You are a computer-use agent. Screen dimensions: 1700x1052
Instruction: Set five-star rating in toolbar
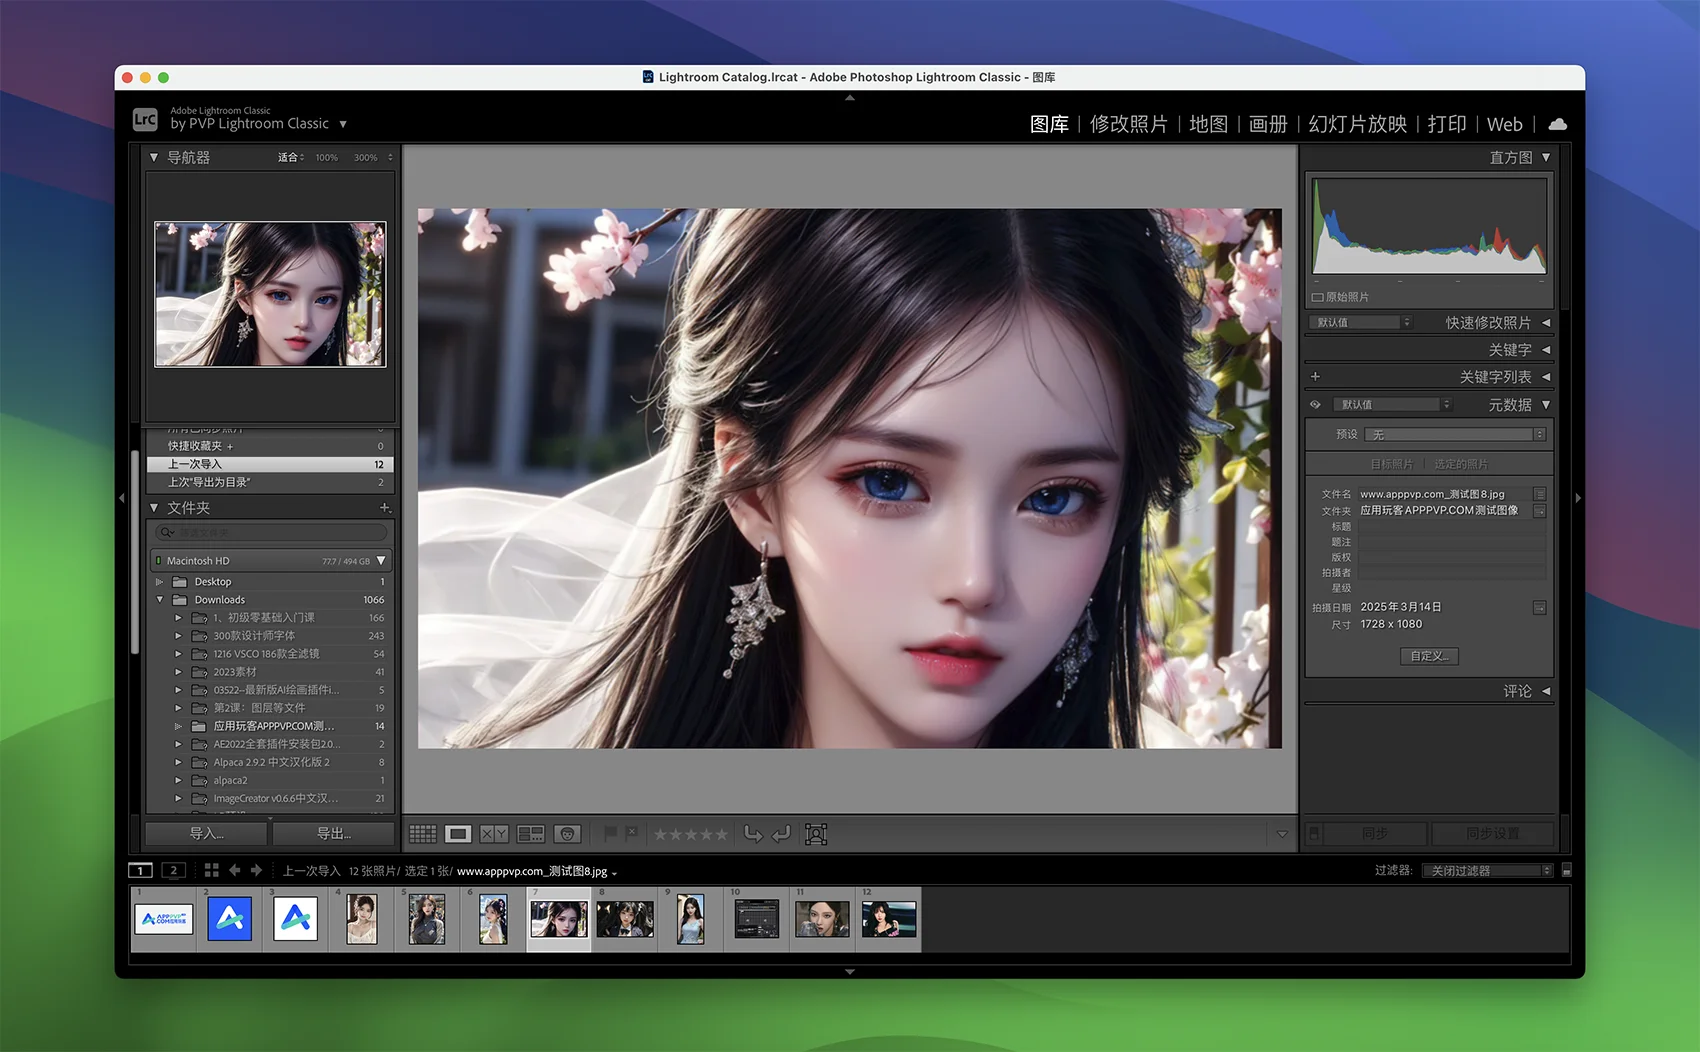tap(722, 834)
